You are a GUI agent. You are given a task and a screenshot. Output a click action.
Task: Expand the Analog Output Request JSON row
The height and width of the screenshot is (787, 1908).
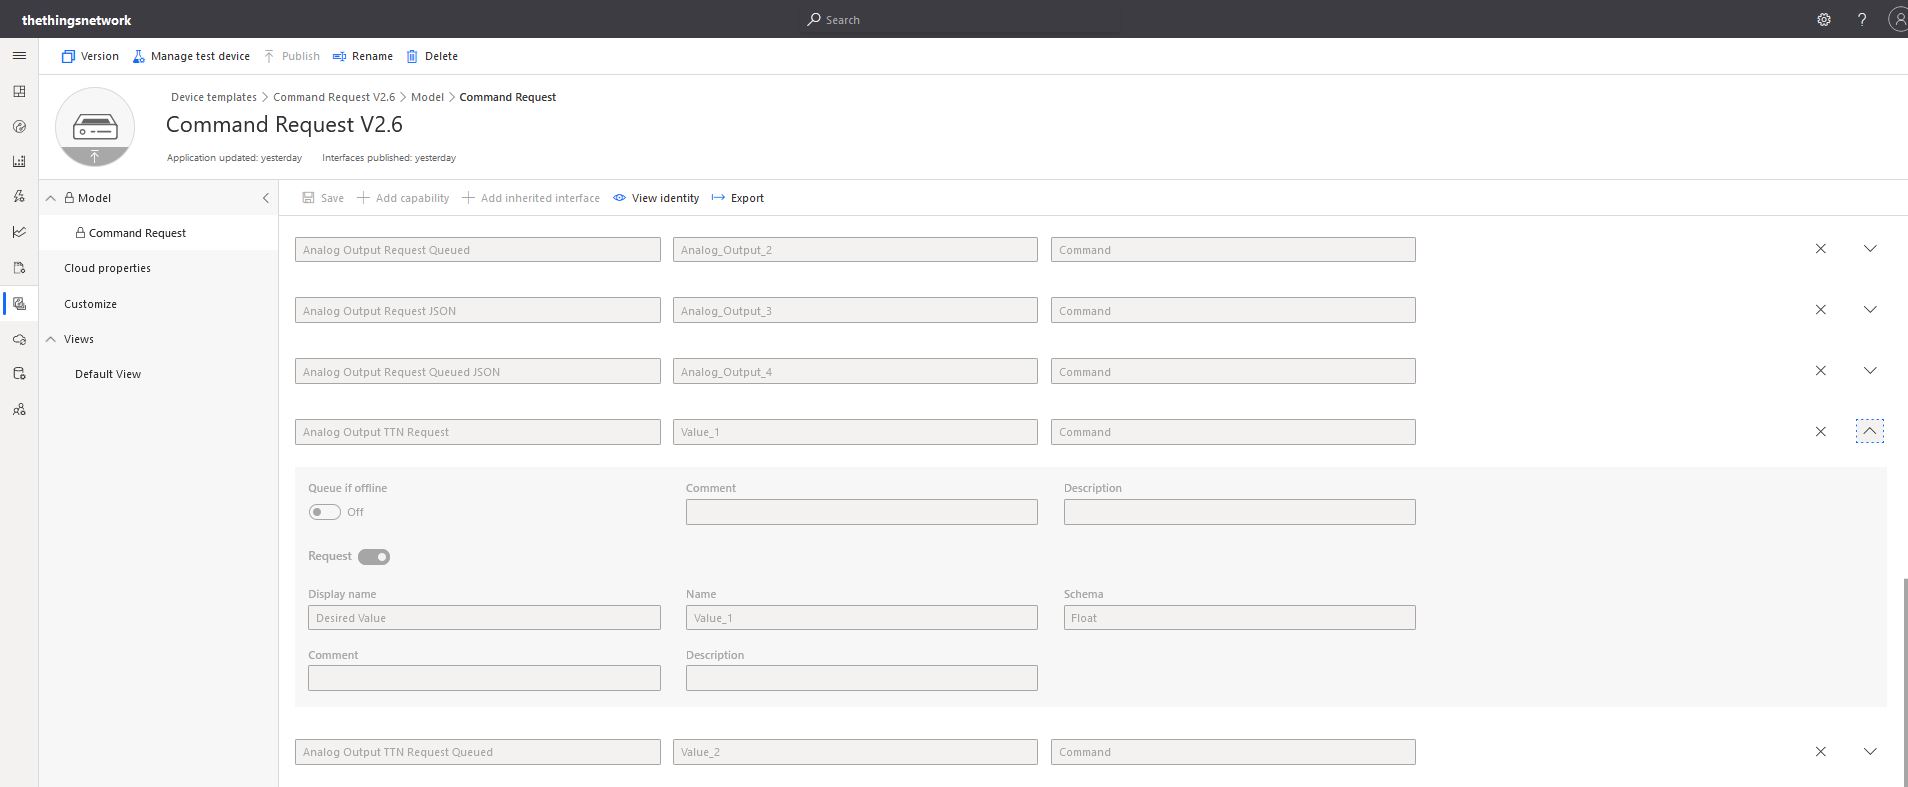click(x=1869, y=310)
